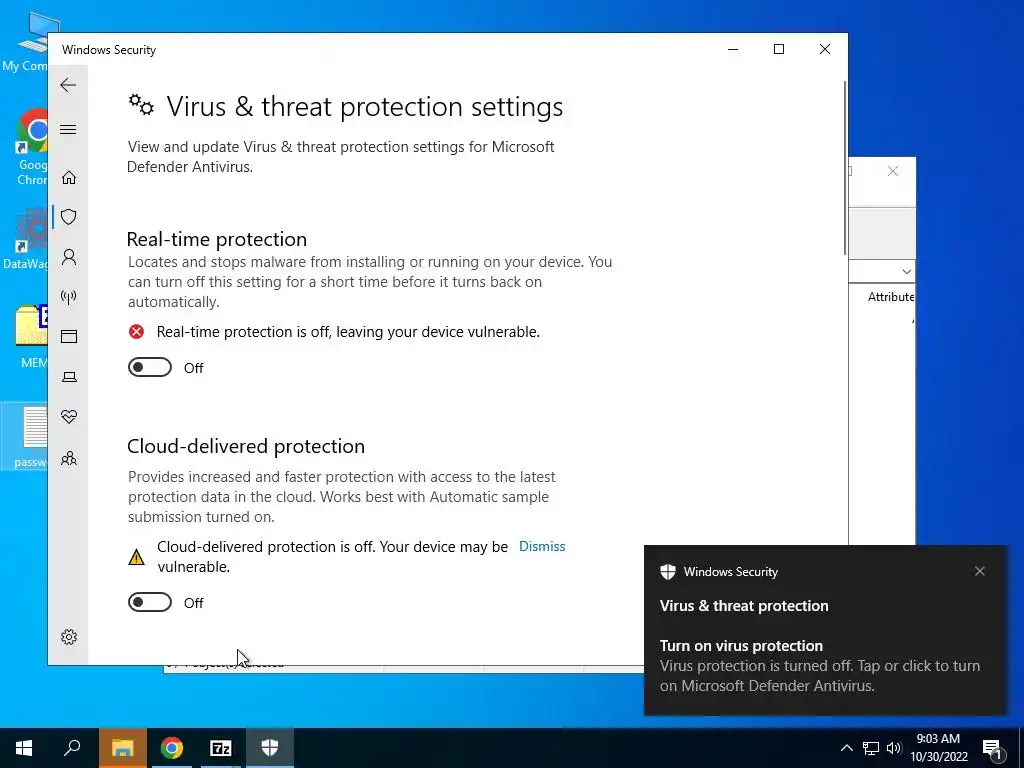Open Google Chrome from the taskbar
Screen dimensions: 1024x768
pos(172,748)
